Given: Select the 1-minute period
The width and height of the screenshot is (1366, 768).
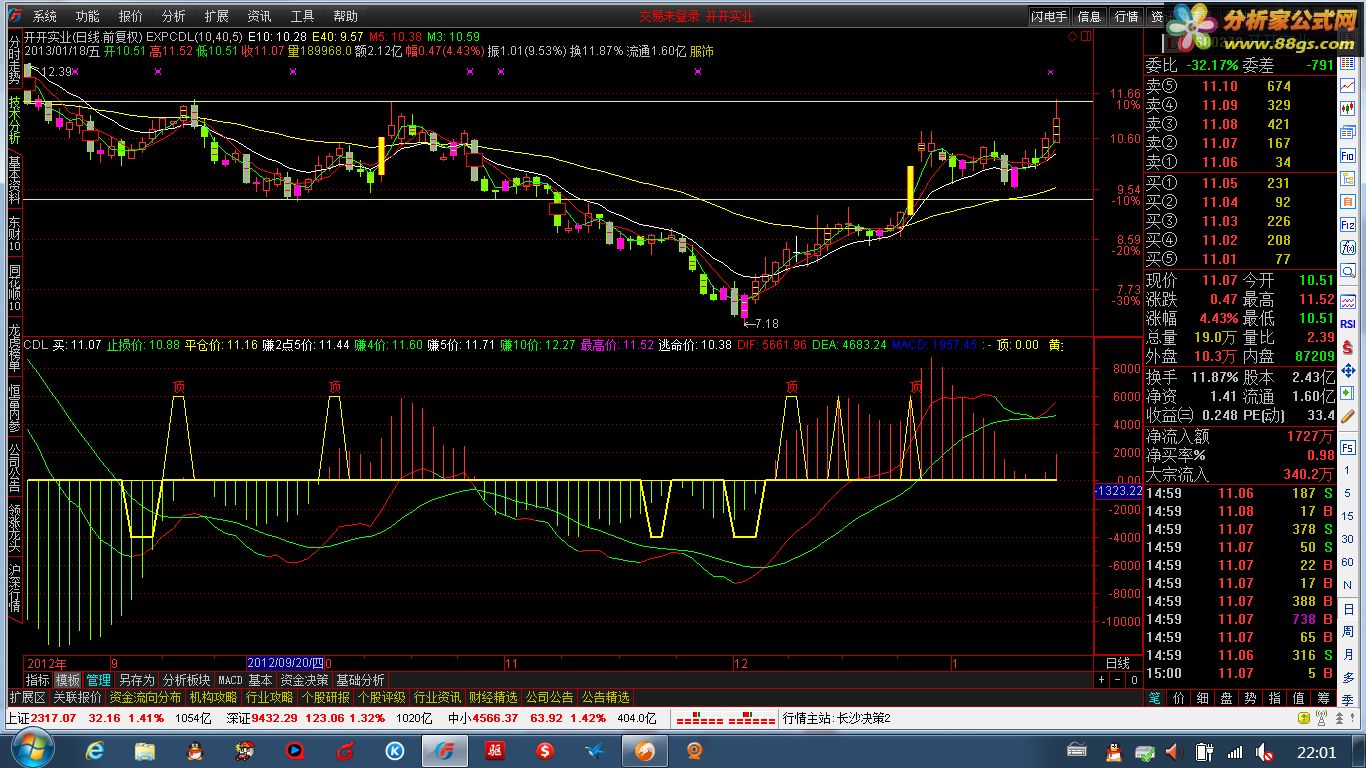Looking at the screenshot, I should tap(1348, 470).
